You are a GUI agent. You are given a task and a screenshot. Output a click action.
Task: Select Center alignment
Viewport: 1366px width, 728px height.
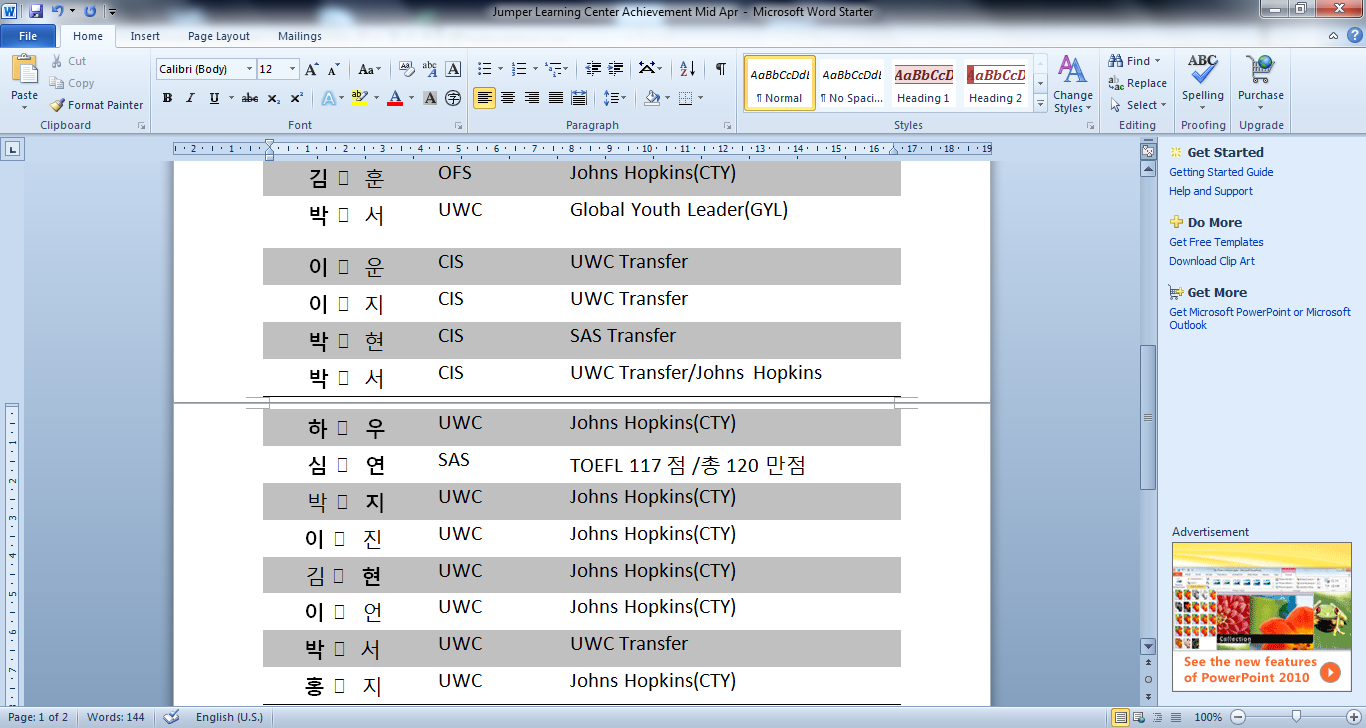pyautogui.click(x=508, y=98)
